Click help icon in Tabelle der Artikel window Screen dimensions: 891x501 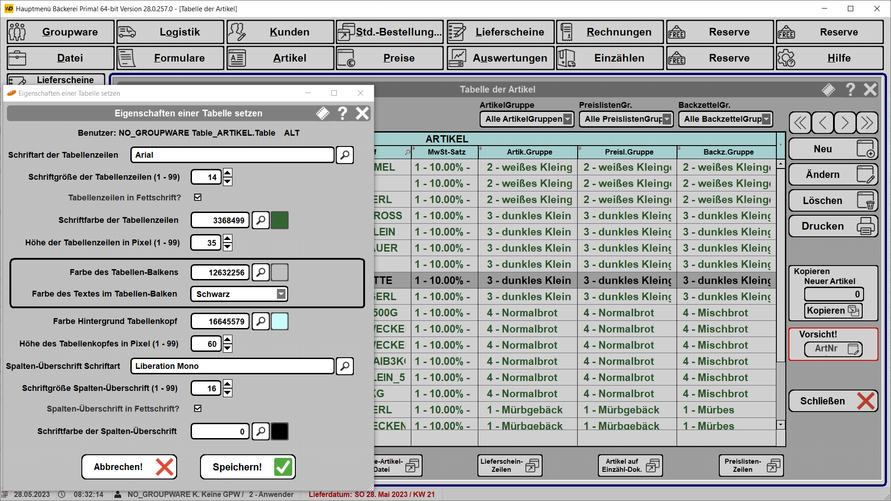(x=850, y=90)
